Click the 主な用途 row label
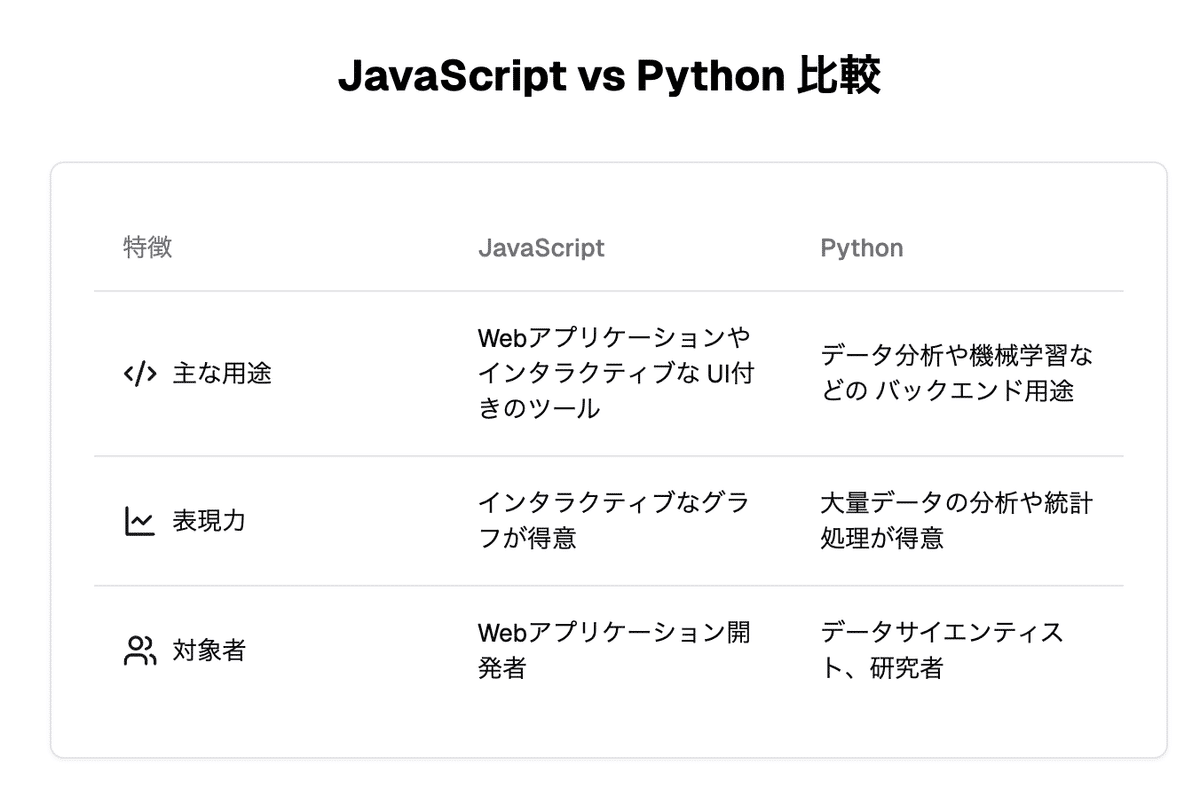Screen dimensions: 1200x804 pyautogui.click(x=222, y=374)
